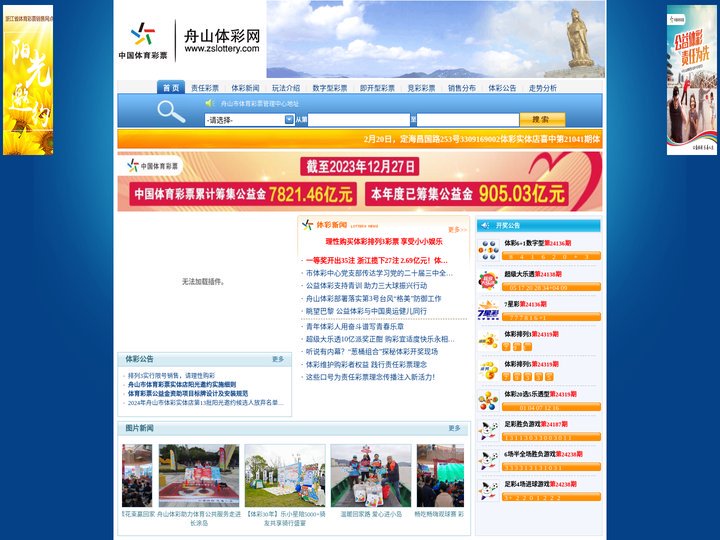Click the 阳光邀约 sunflower side banner
Image resolution: width=720 pixels, height=540 pixels.
[x=28, y=80]
